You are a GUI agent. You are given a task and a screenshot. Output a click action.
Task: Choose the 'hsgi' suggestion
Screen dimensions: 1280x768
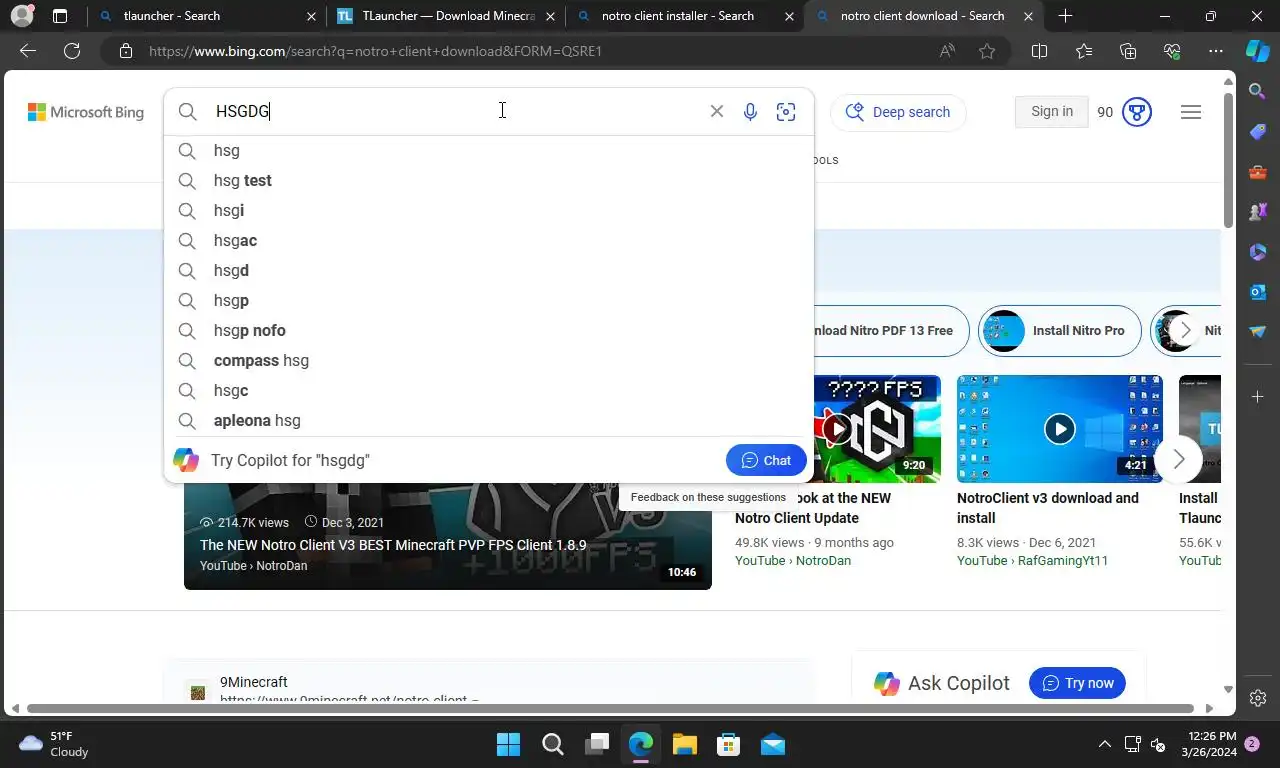[x=489, y=210]
